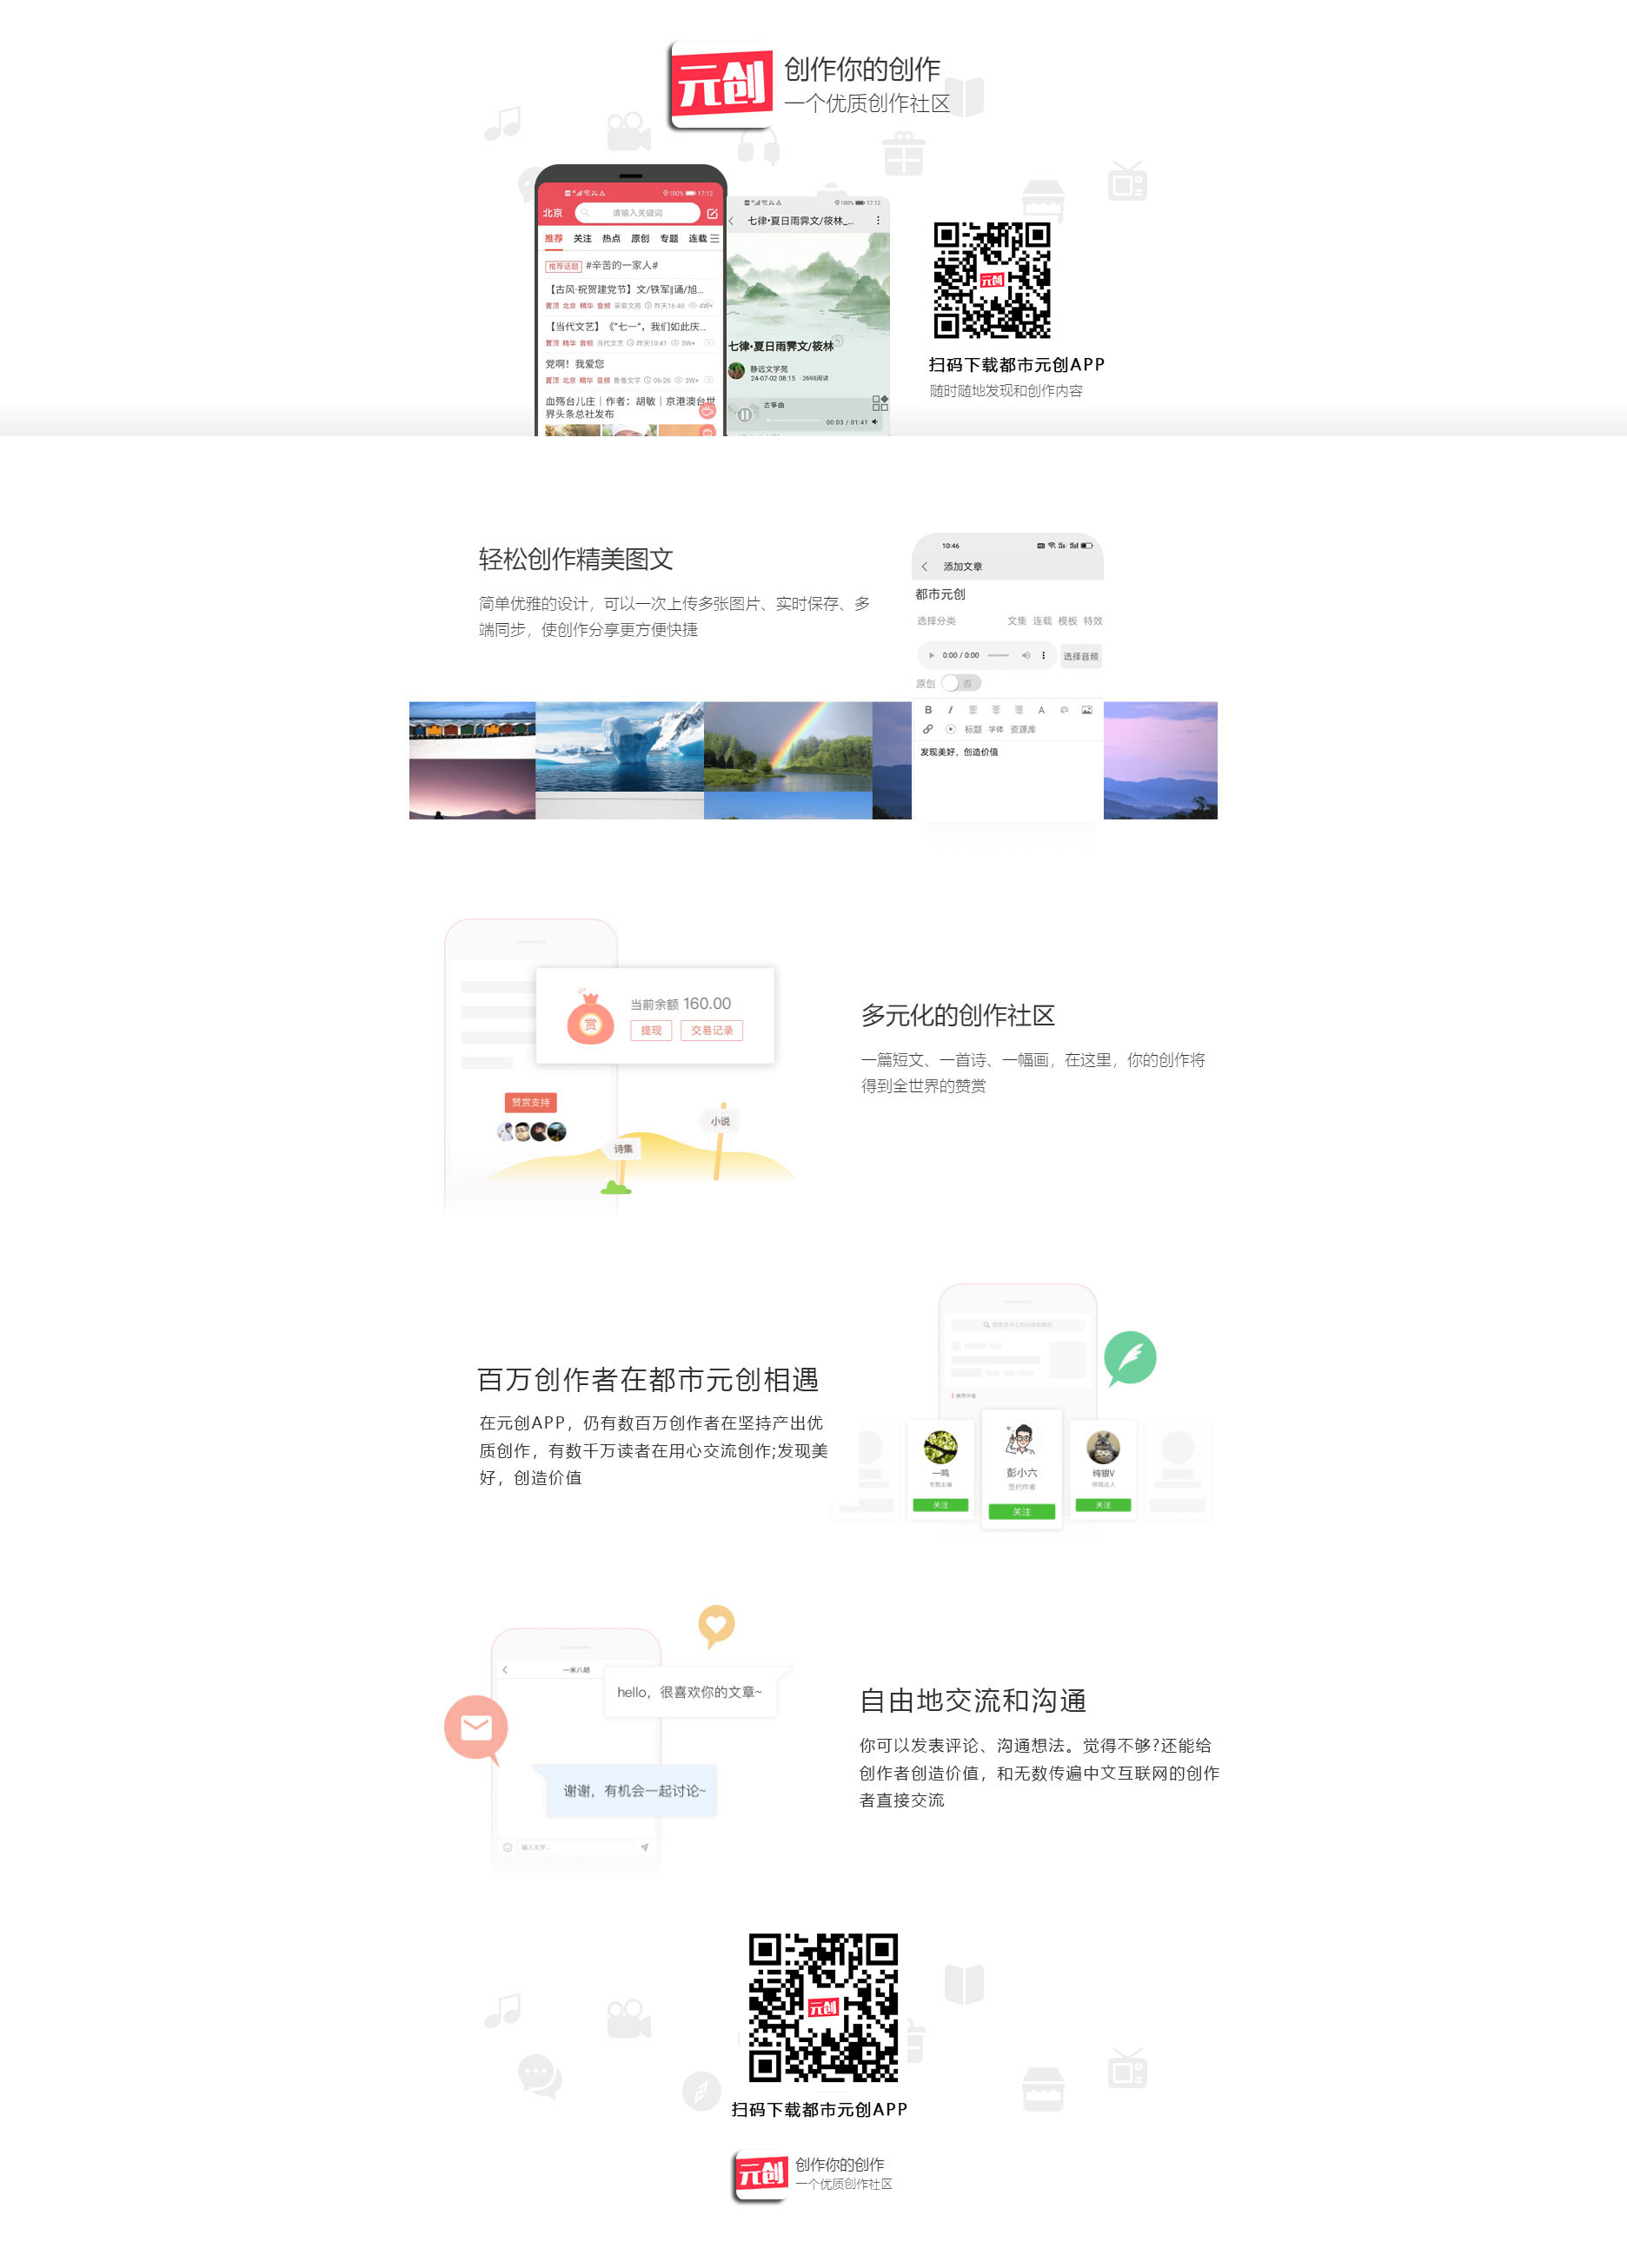Mute the 古筝曲 audio with speaker icon
This screenshot has width=1627, height=2268.
pos(875,422)
